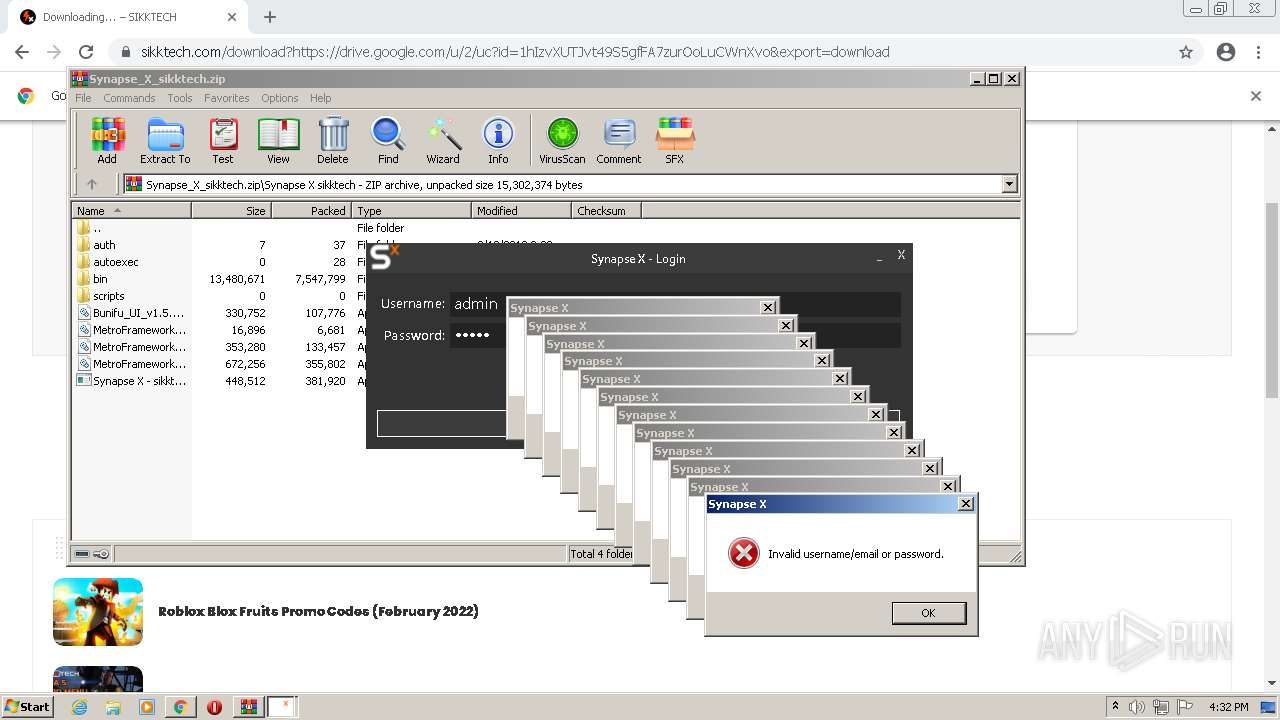Click the red error icon in dialog
Screen dimensions: 1280x720
click(x=743, y=553)
